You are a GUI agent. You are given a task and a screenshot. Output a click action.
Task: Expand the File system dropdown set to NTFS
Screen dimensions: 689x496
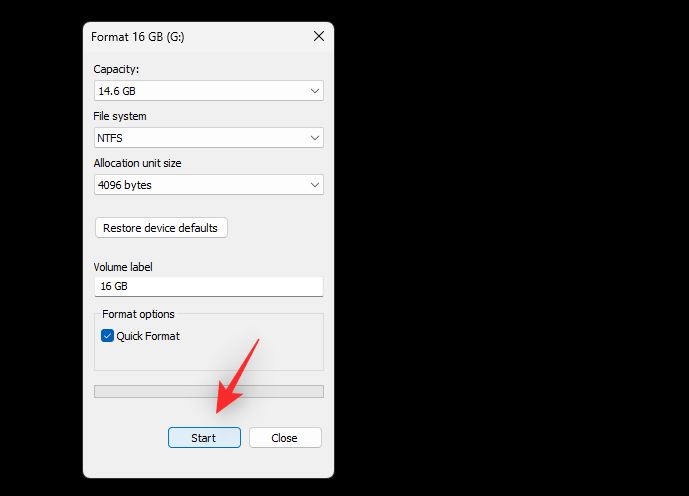(209, 138)
